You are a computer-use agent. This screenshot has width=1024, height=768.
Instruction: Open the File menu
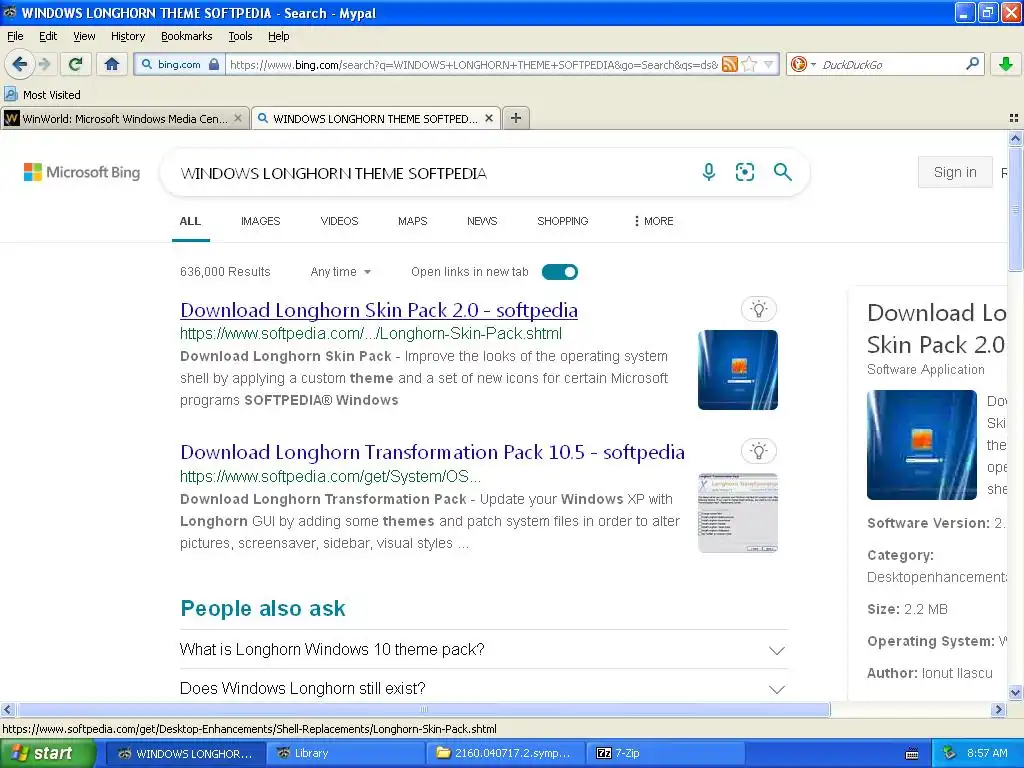tap(15, 36)
